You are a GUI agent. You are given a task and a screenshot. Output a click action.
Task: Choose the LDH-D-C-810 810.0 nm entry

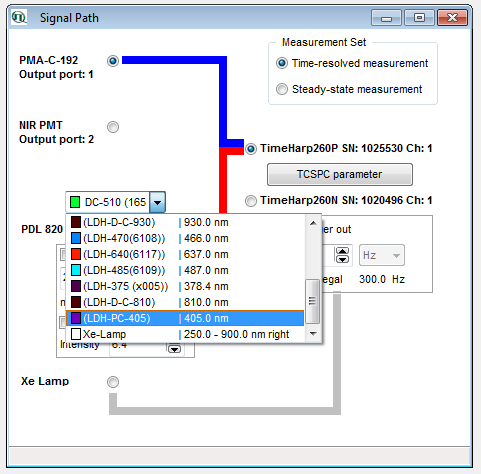tap(185, 302)
